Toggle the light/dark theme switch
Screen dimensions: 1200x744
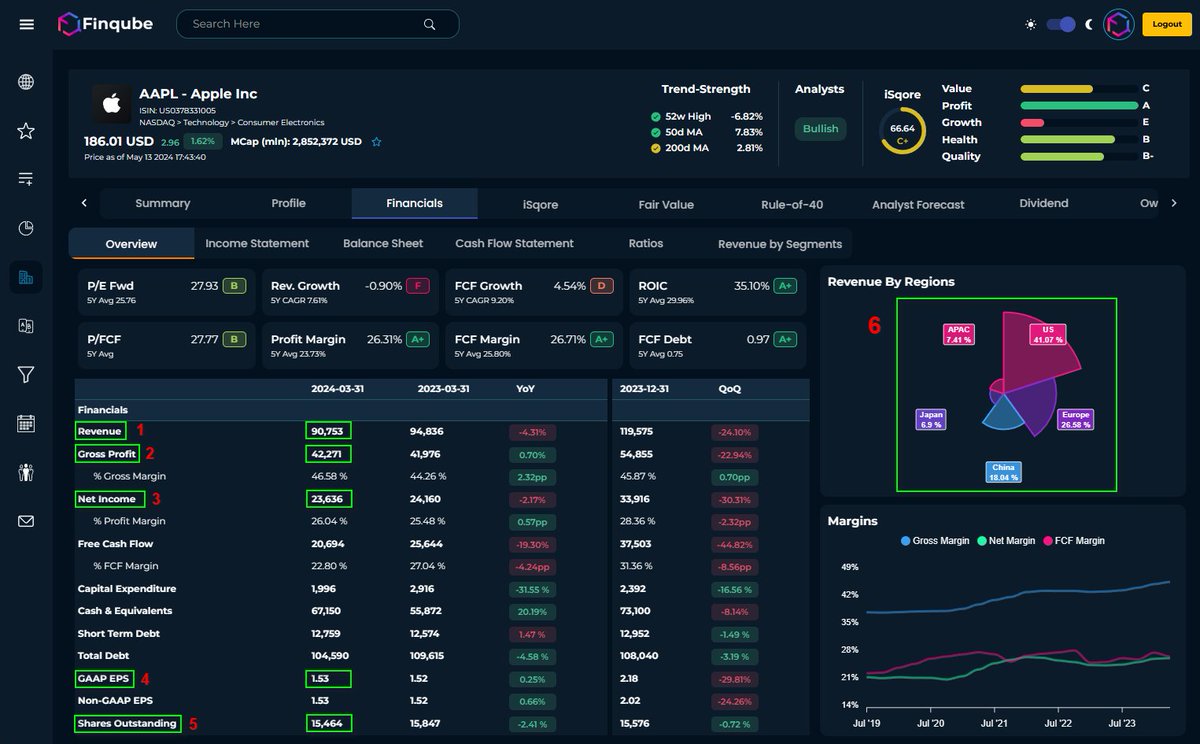click(x=1061, y=24)
